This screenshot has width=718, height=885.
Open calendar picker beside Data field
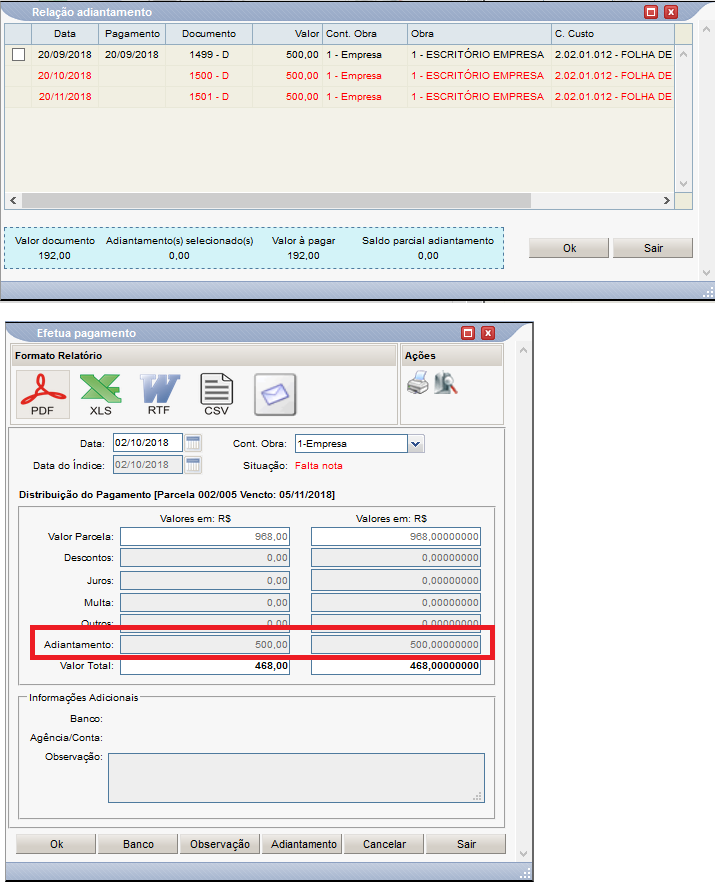(193, 443)
